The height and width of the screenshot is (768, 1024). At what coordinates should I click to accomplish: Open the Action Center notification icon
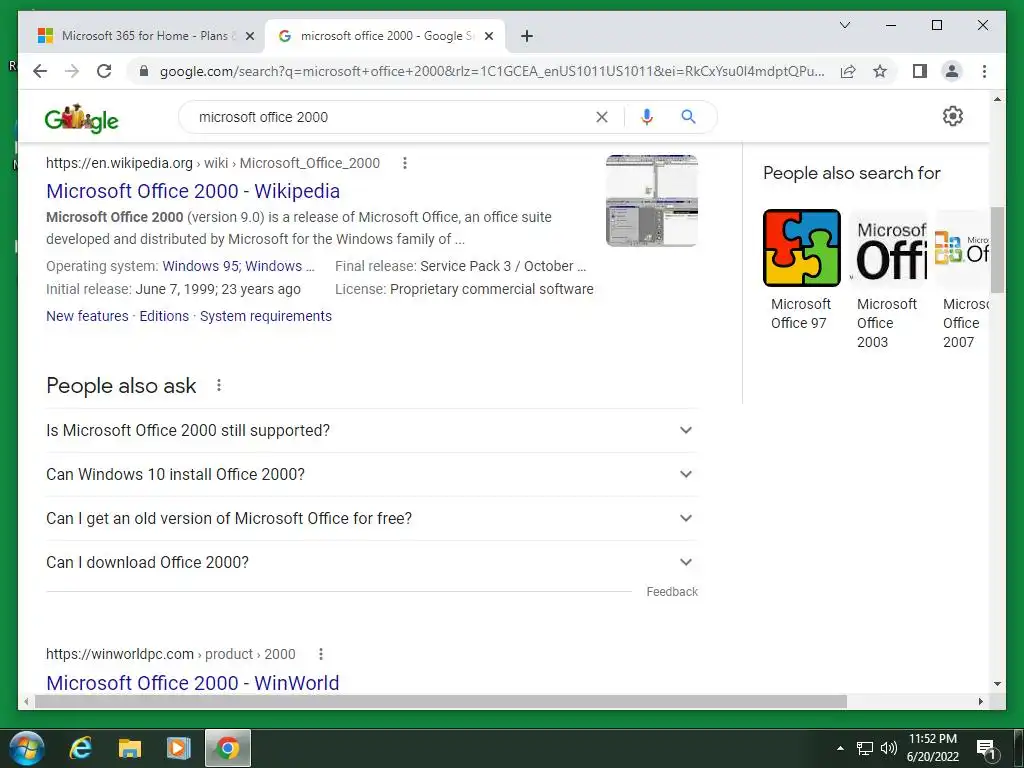985,748
